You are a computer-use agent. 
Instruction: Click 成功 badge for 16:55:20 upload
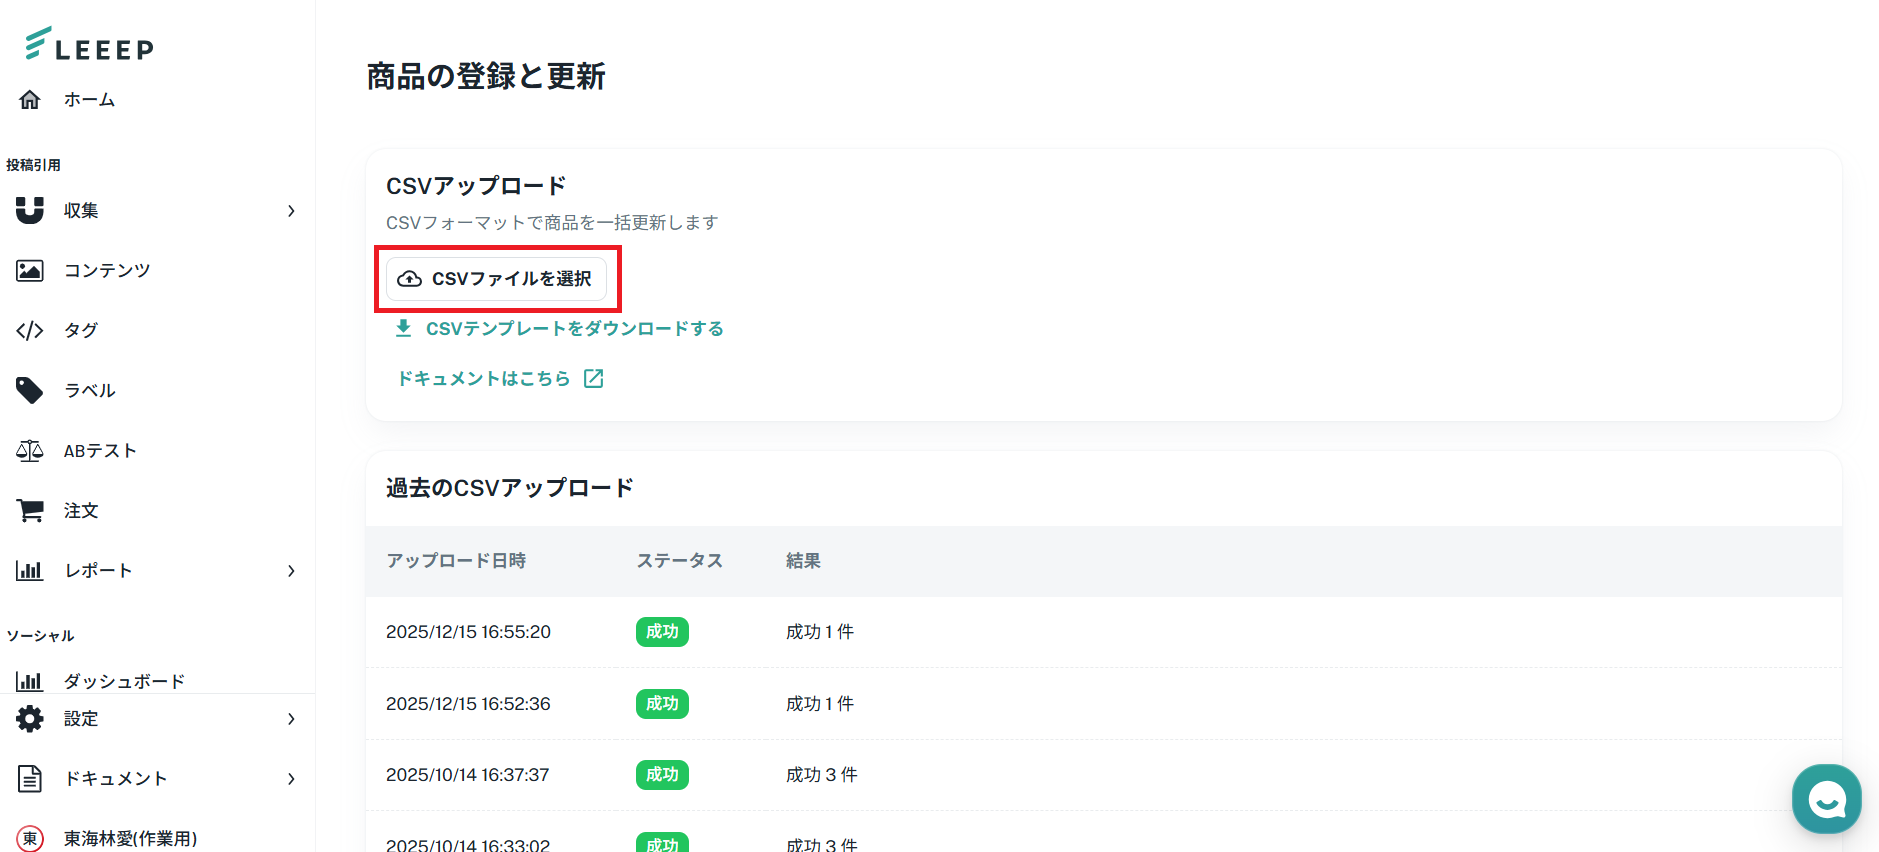[662, 632]
